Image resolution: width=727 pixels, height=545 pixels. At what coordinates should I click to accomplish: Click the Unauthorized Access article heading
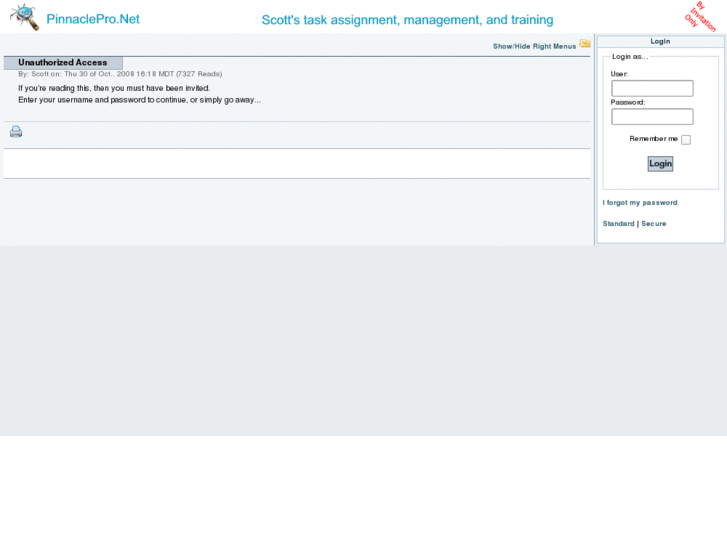63,63
